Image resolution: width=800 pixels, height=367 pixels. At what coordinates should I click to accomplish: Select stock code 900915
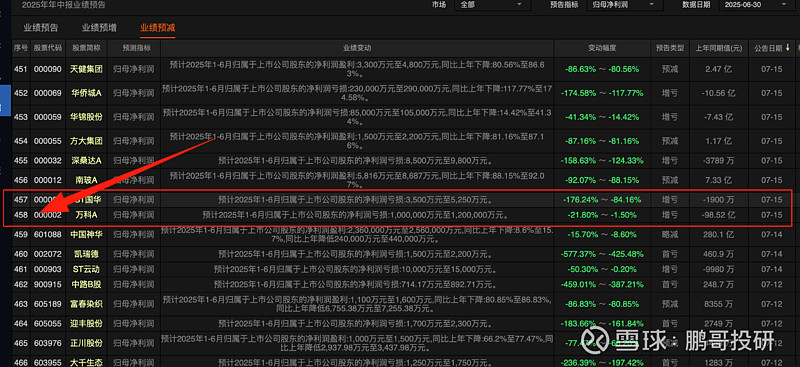point(48,284)
